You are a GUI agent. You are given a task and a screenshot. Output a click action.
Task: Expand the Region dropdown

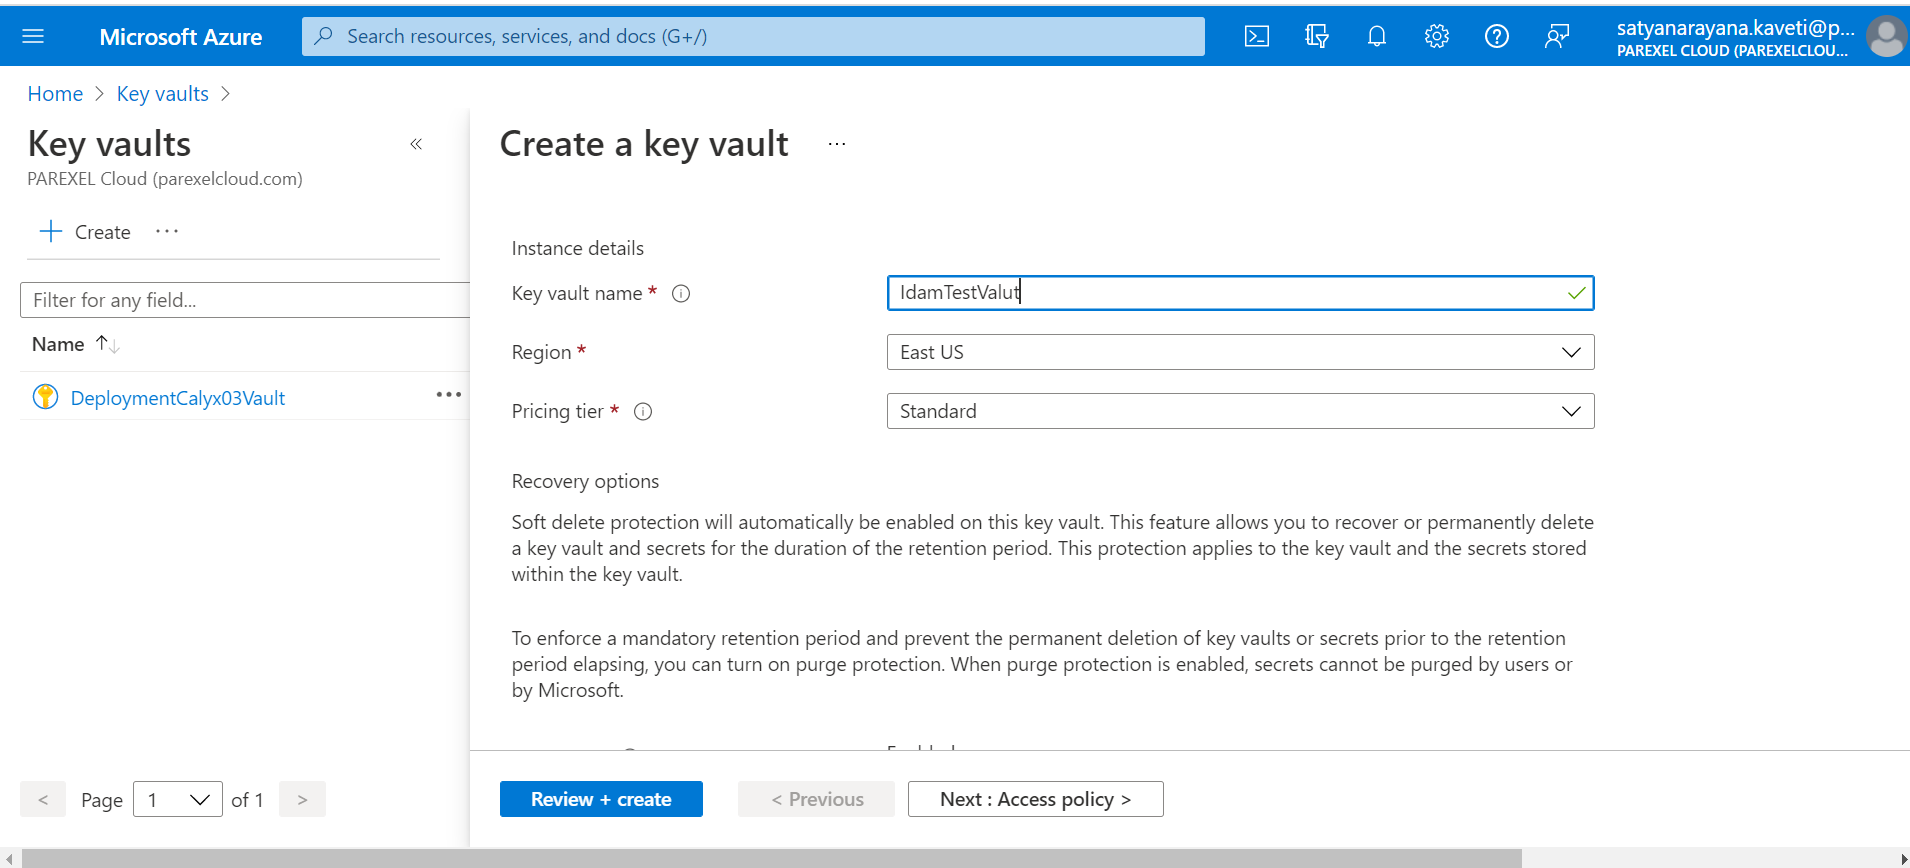[1240, 352]
